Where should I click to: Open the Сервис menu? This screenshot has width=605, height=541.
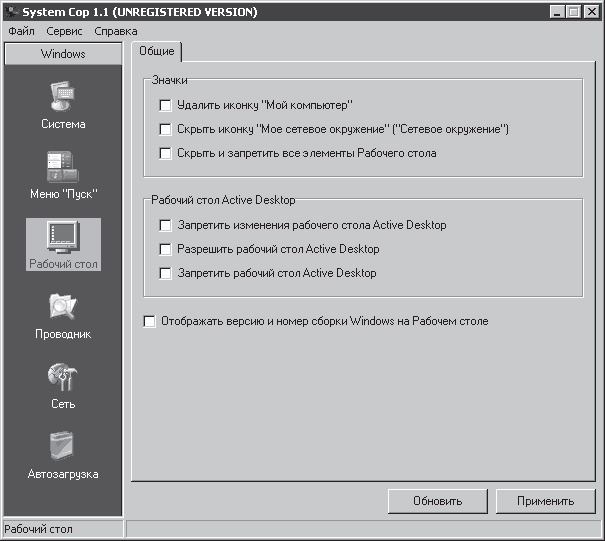click(x=65, y=32)
